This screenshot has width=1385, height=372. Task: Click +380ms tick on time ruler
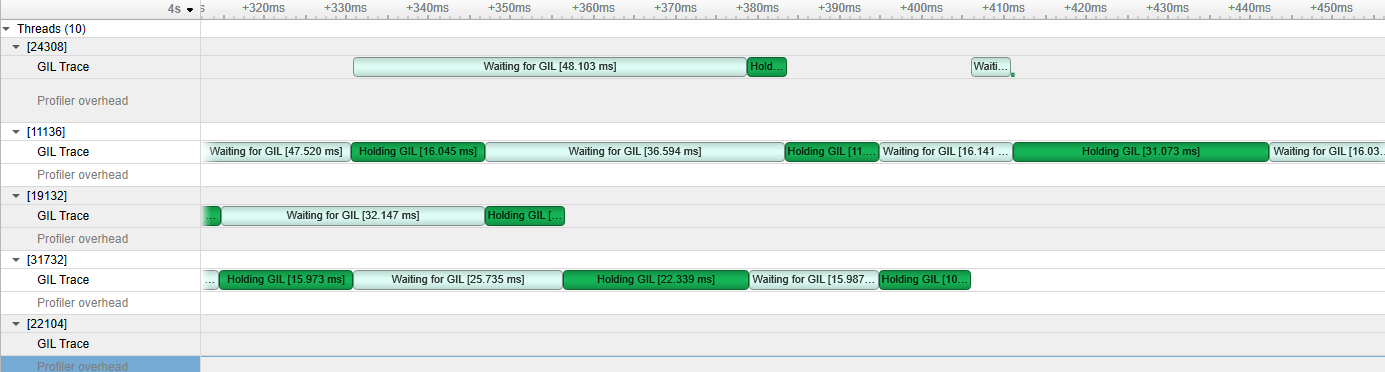pos(757,8)
